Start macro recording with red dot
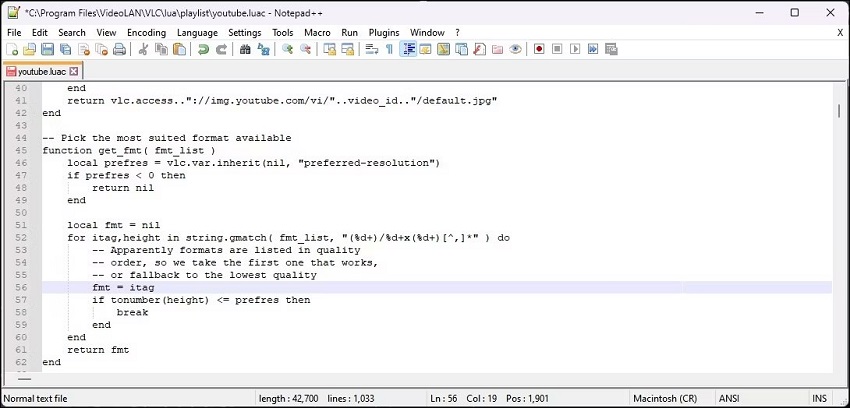Screen dimensions: 850x408 539,49
